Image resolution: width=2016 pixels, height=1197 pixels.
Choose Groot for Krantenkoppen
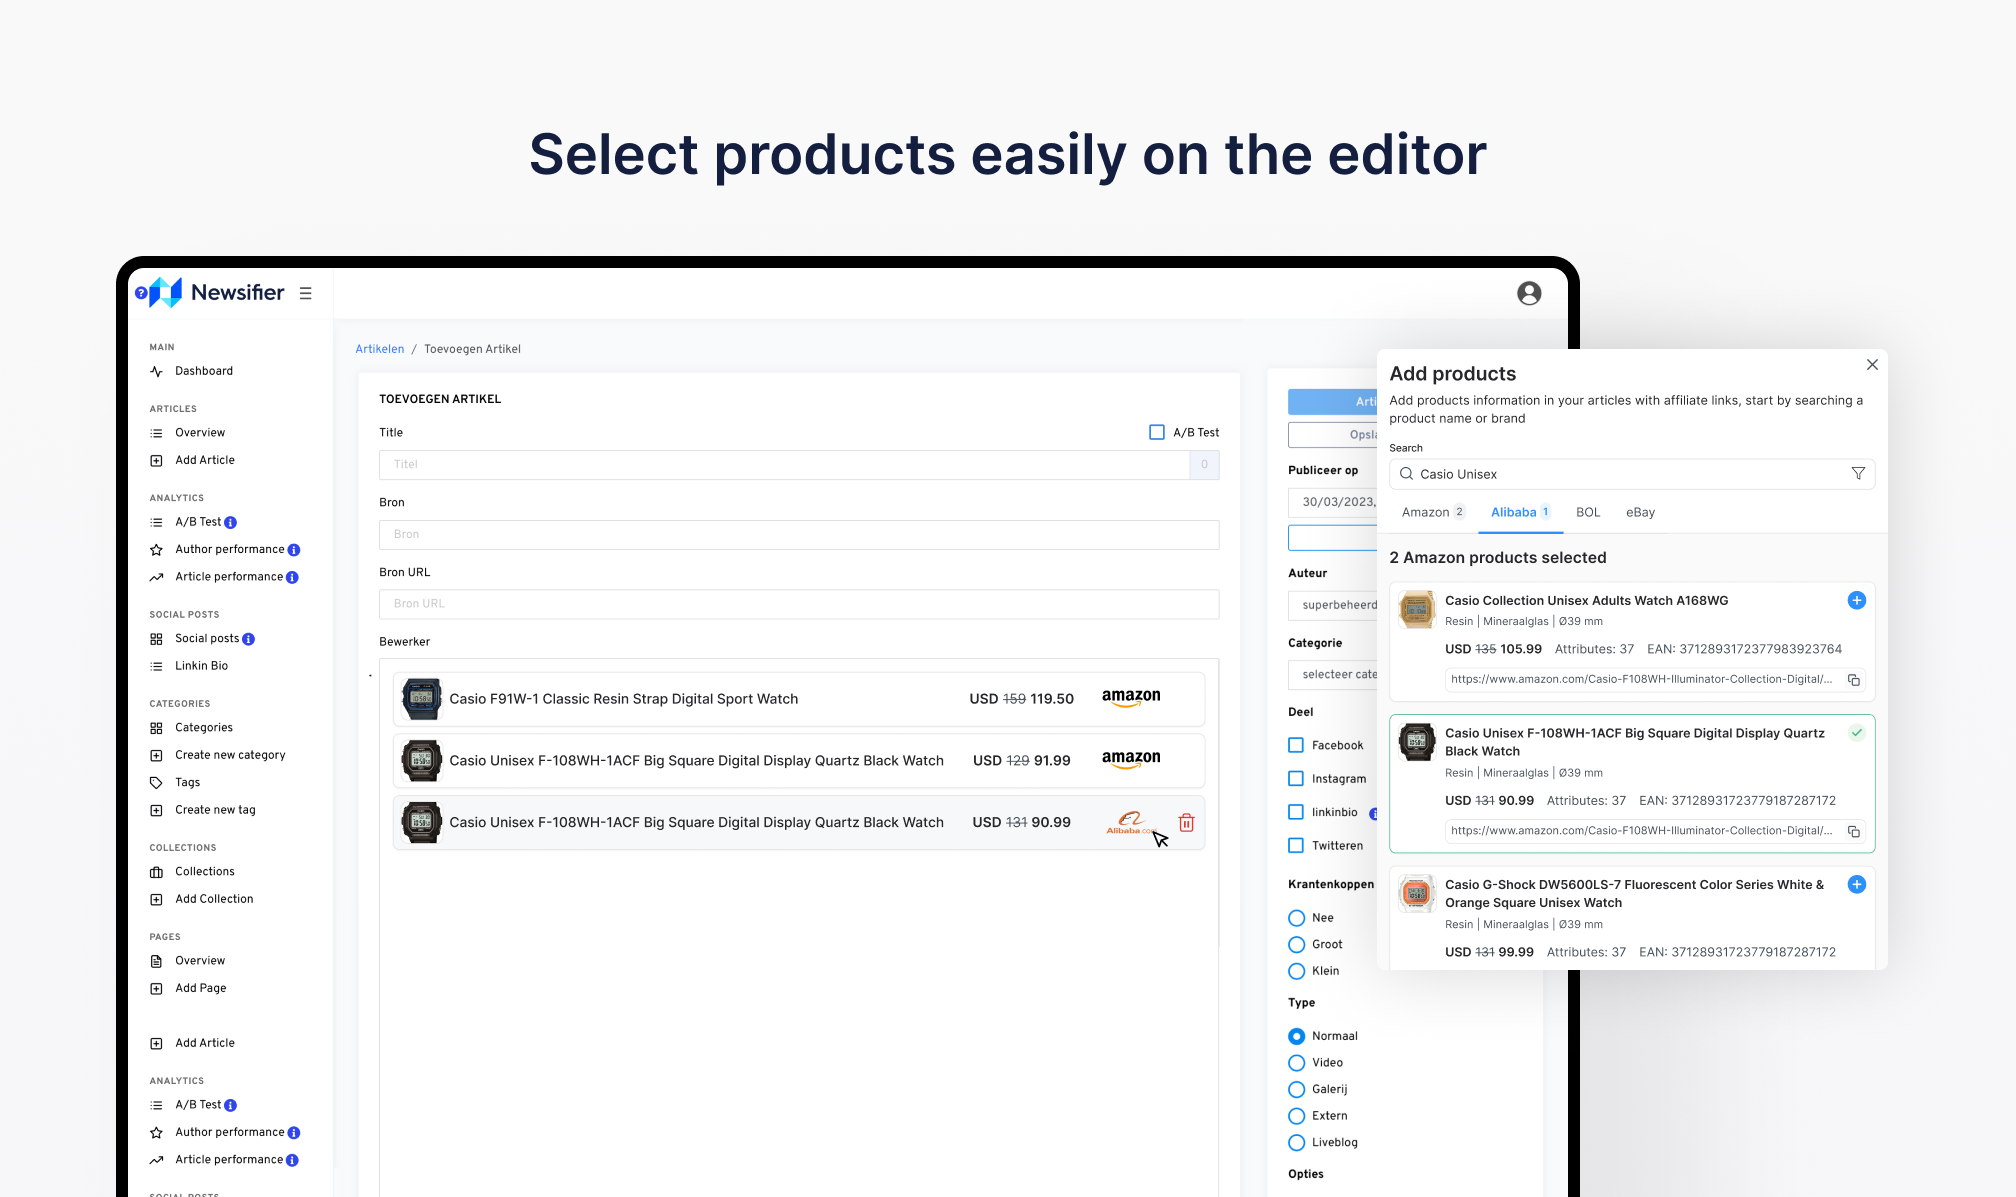pos(1297,944)
